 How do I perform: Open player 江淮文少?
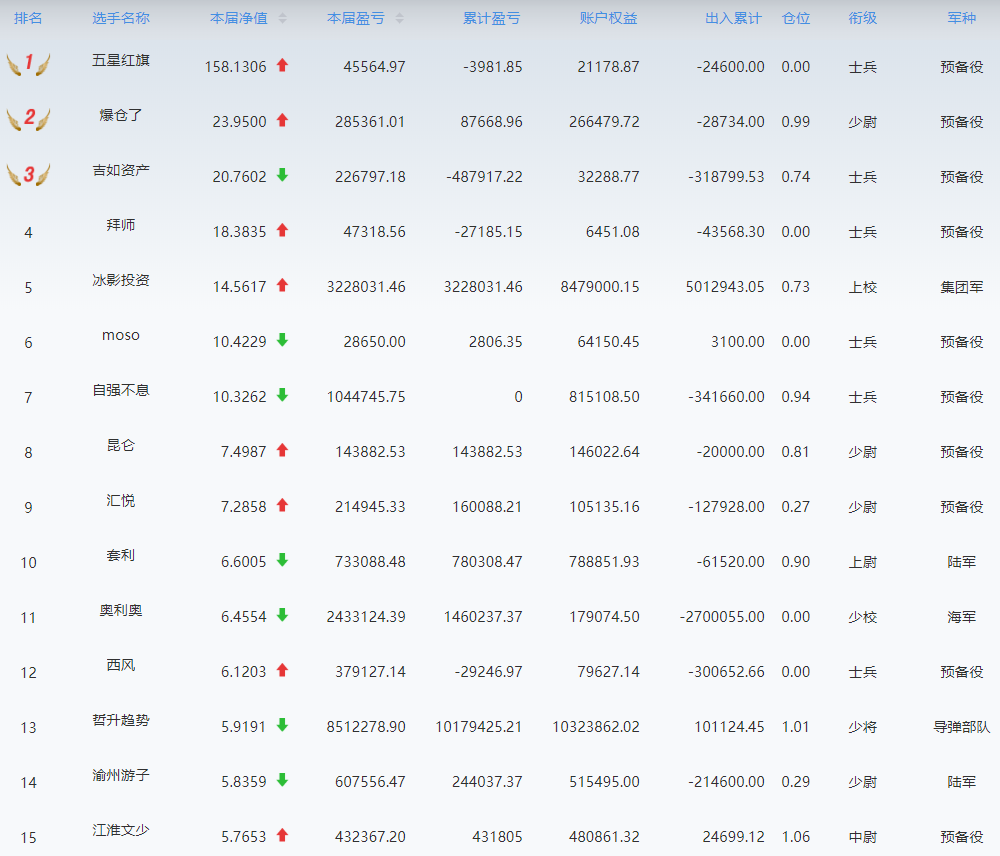click(x=121, y=830)
